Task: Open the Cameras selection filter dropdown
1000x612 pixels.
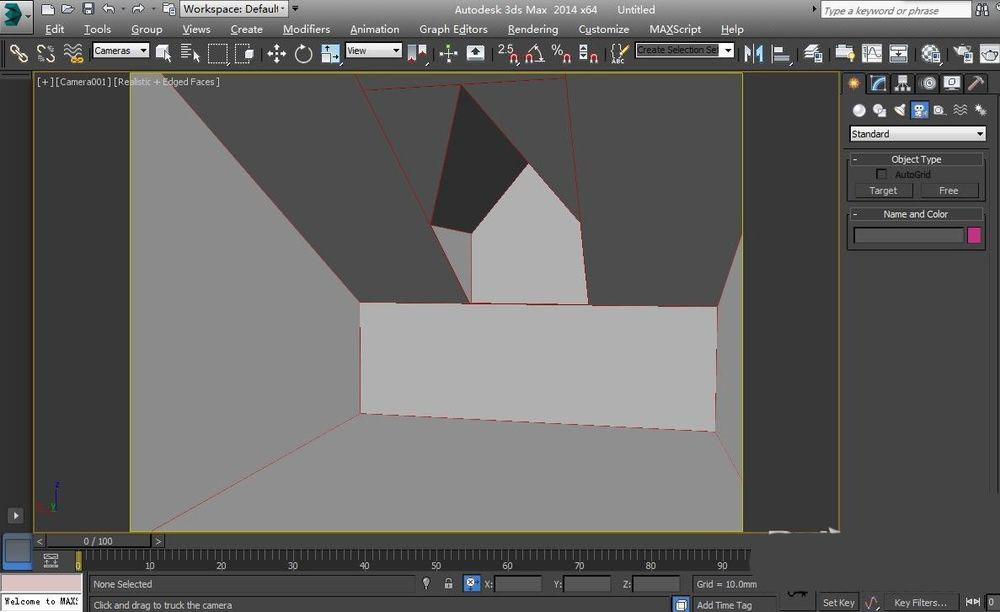Action: click(x=120, y=50)
